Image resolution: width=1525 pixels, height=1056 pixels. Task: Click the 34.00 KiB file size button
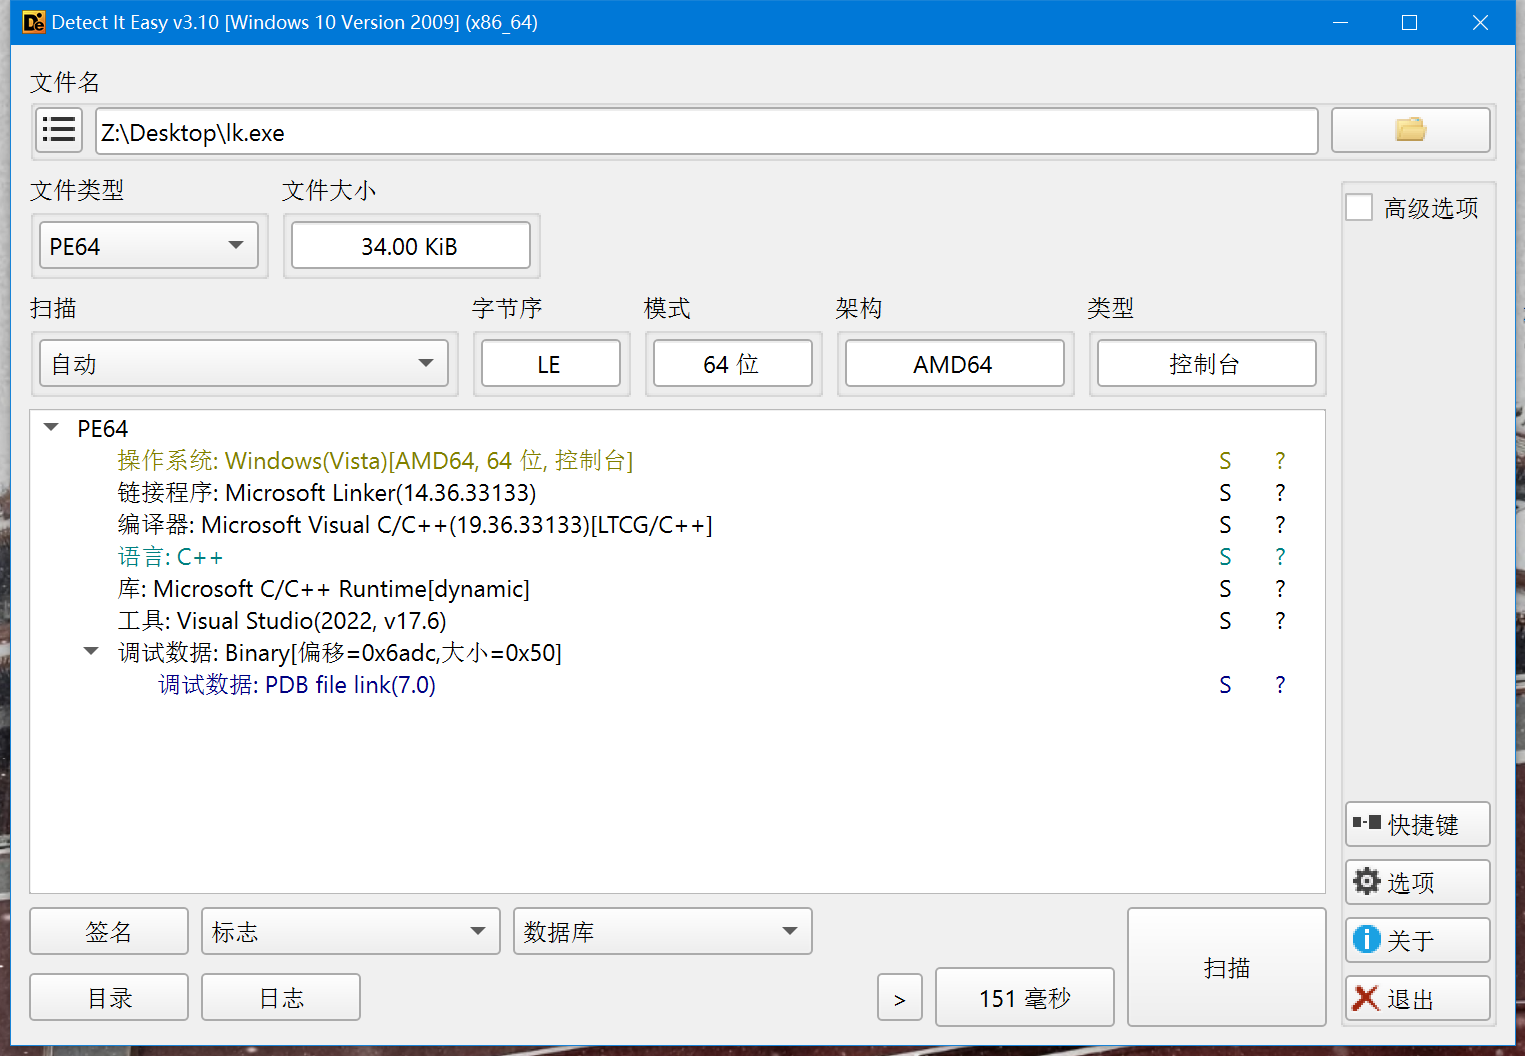pos(411,245)
